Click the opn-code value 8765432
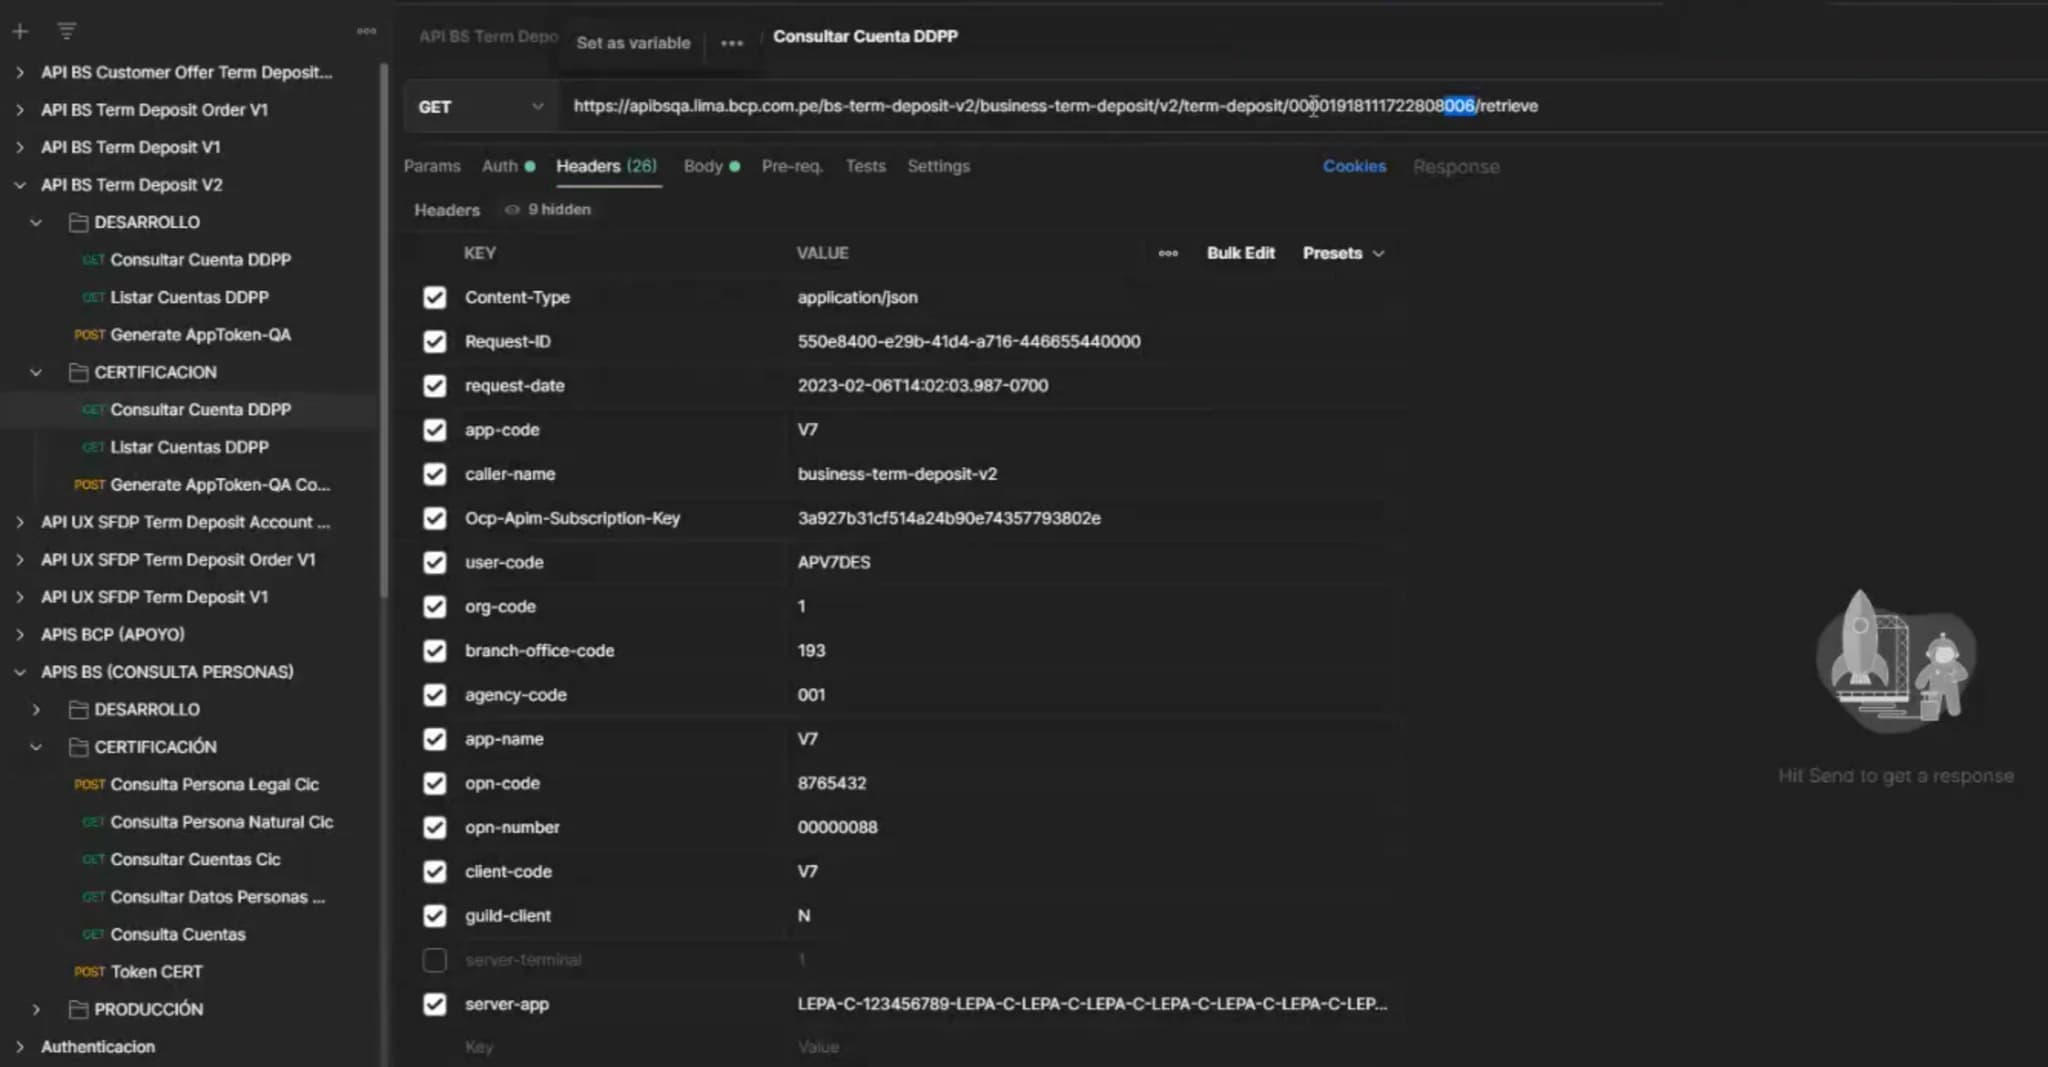 tap(831, 783)
